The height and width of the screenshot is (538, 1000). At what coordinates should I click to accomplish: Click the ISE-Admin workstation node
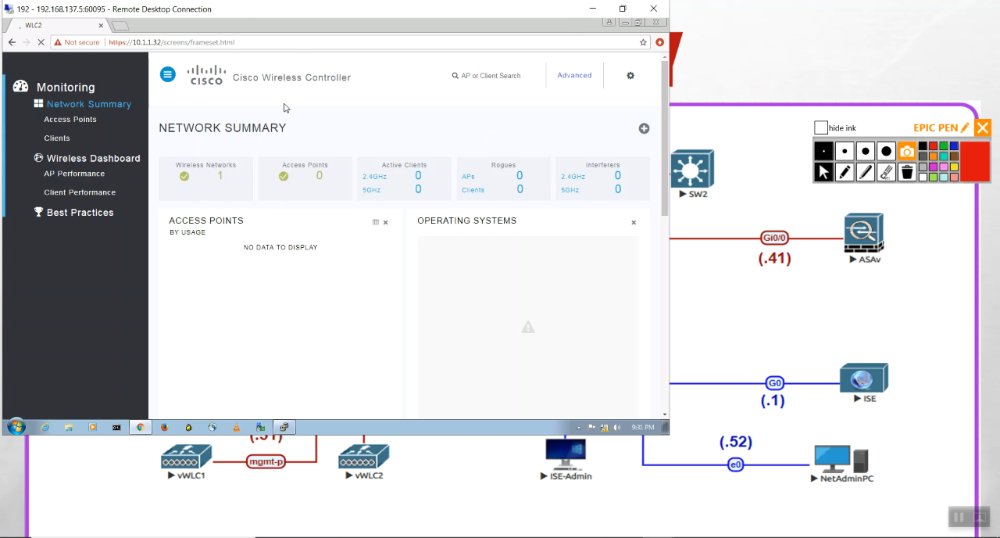pos(566,454)
